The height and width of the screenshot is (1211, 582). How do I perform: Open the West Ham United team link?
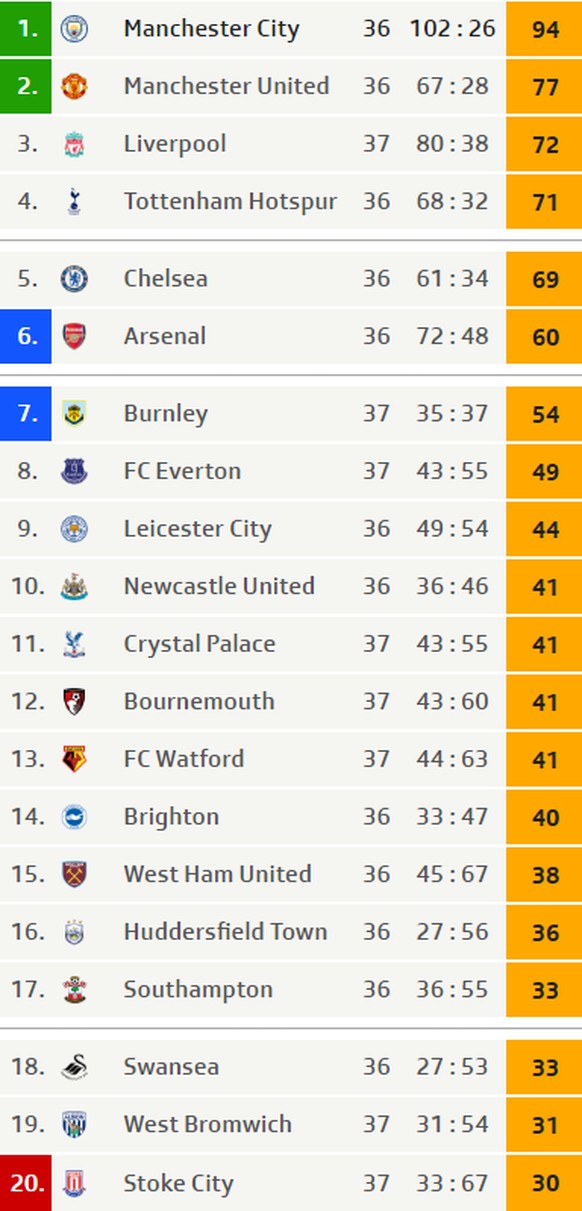pyautogui.click(x=218, y=874)
